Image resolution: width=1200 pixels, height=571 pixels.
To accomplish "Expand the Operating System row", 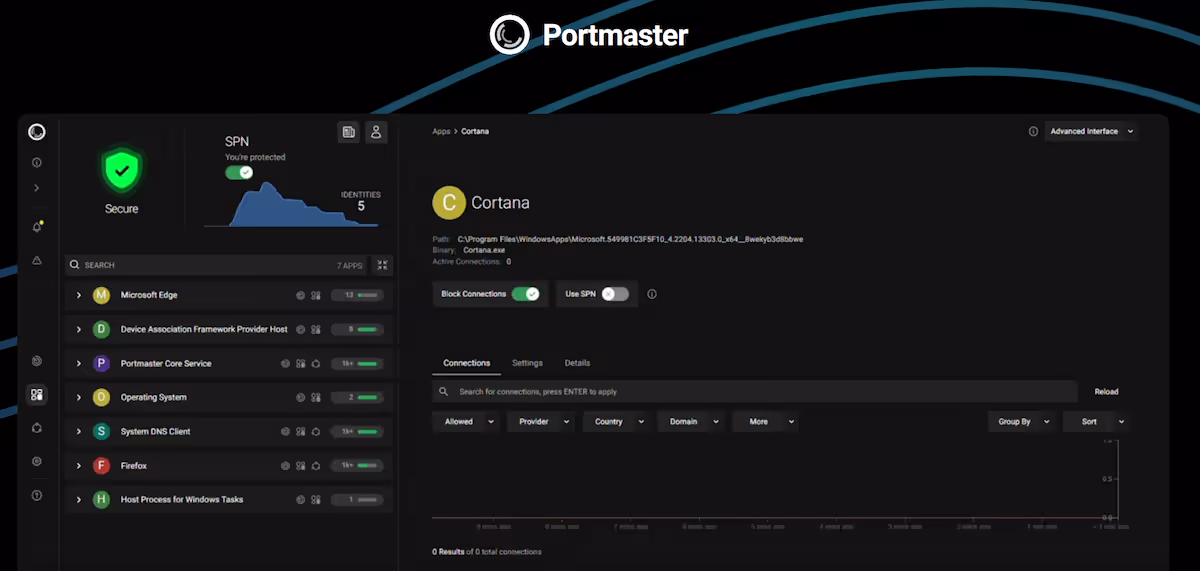I will point(79,398).
